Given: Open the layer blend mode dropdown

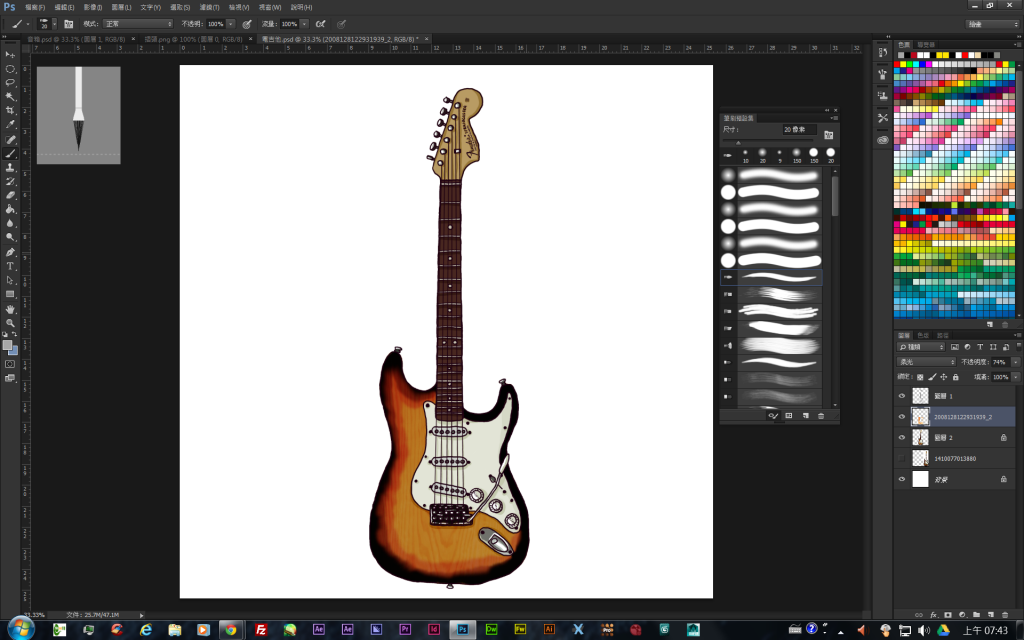Looking at the screenshot, I should pos(925,362).
